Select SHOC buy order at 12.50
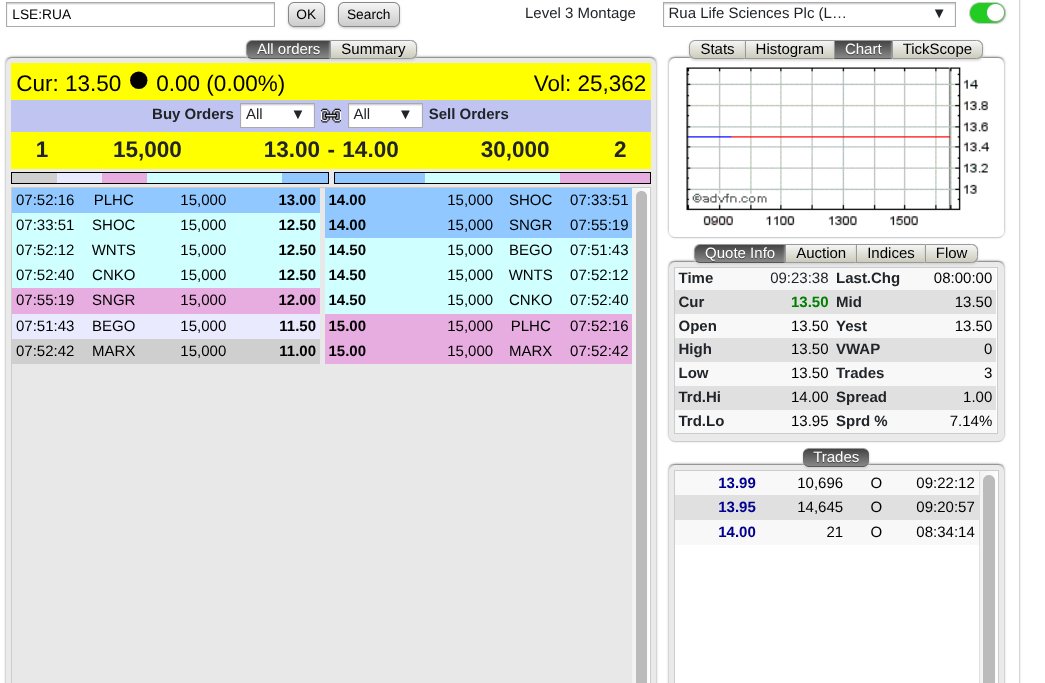This screenshot has width=1045, height=683. (166, 225)
